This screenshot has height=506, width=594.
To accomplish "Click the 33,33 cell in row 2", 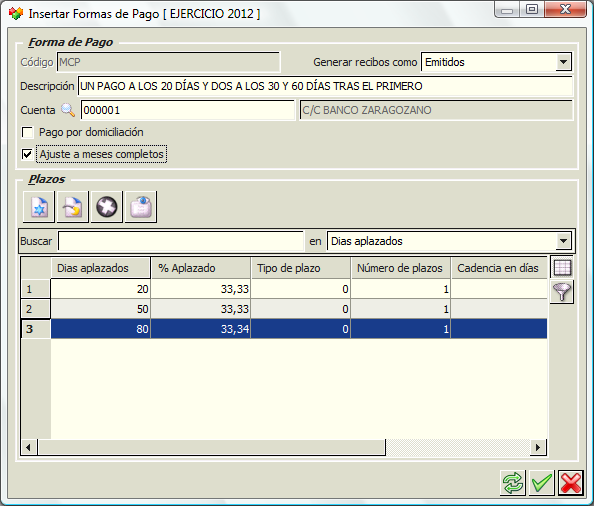I will [201, 309].
